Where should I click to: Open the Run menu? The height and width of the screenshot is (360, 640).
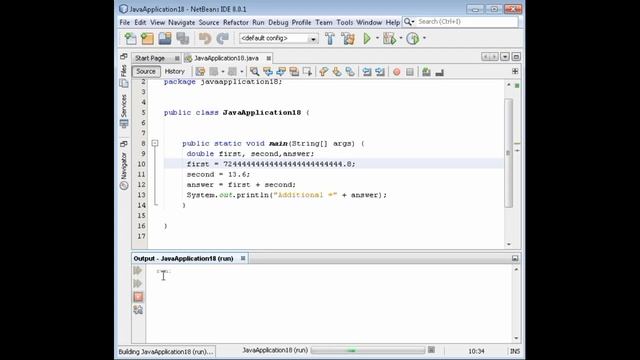[x=258, y=22]
